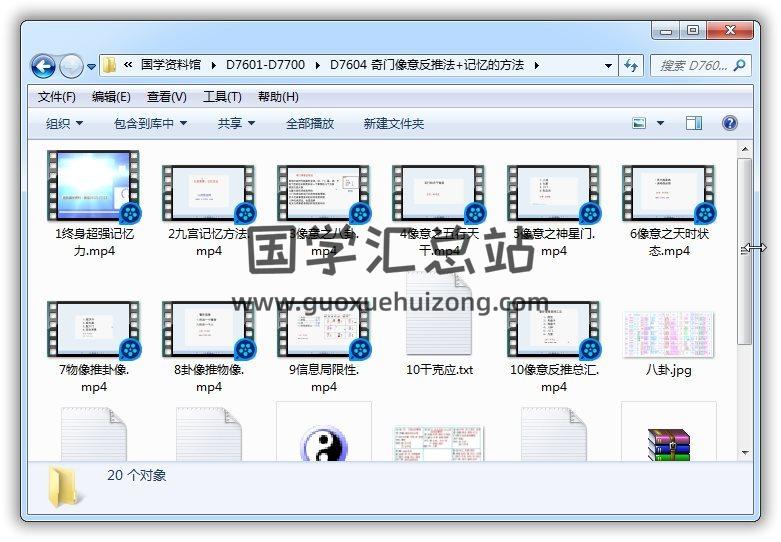781x542 pixels.
Task: Select video 10像意反推总汇.mp4
Action: click(554, 347)
